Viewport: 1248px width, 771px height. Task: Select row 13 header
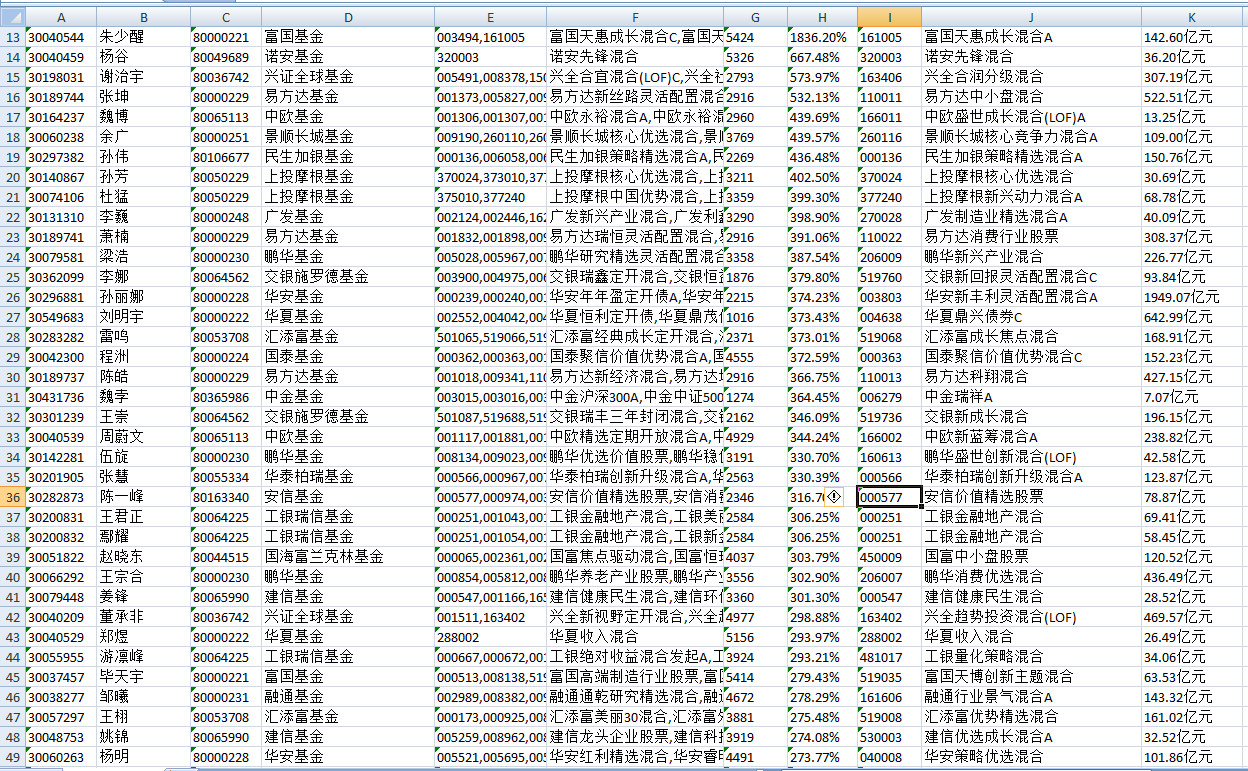(12, 37)
